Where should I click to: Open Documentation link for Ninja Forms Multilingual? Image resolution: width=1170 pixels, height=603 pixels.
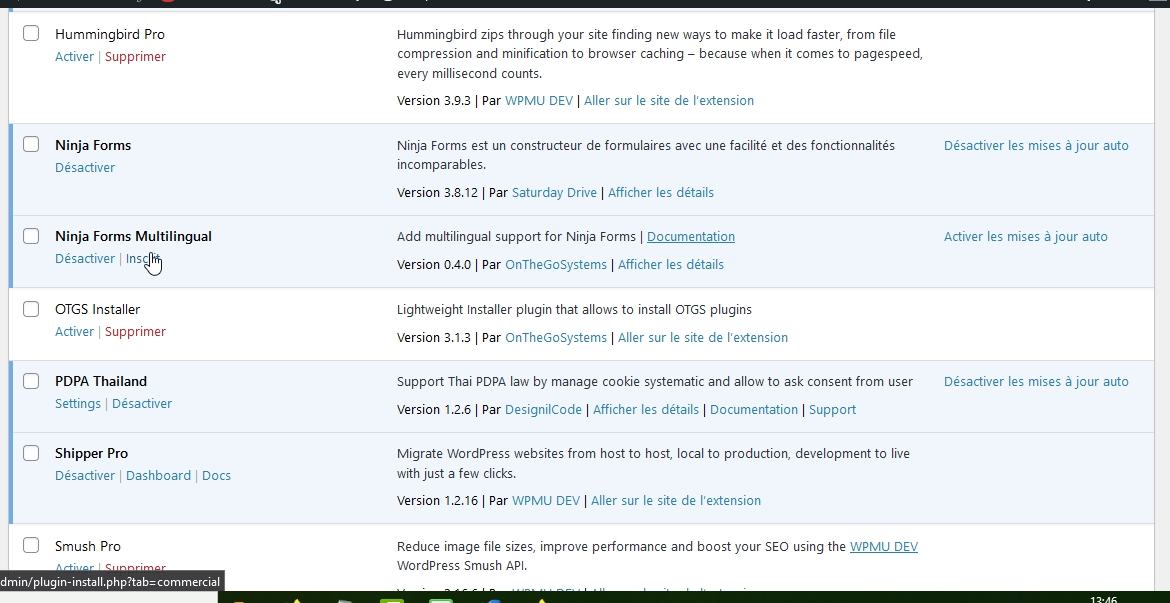[691, 237]
